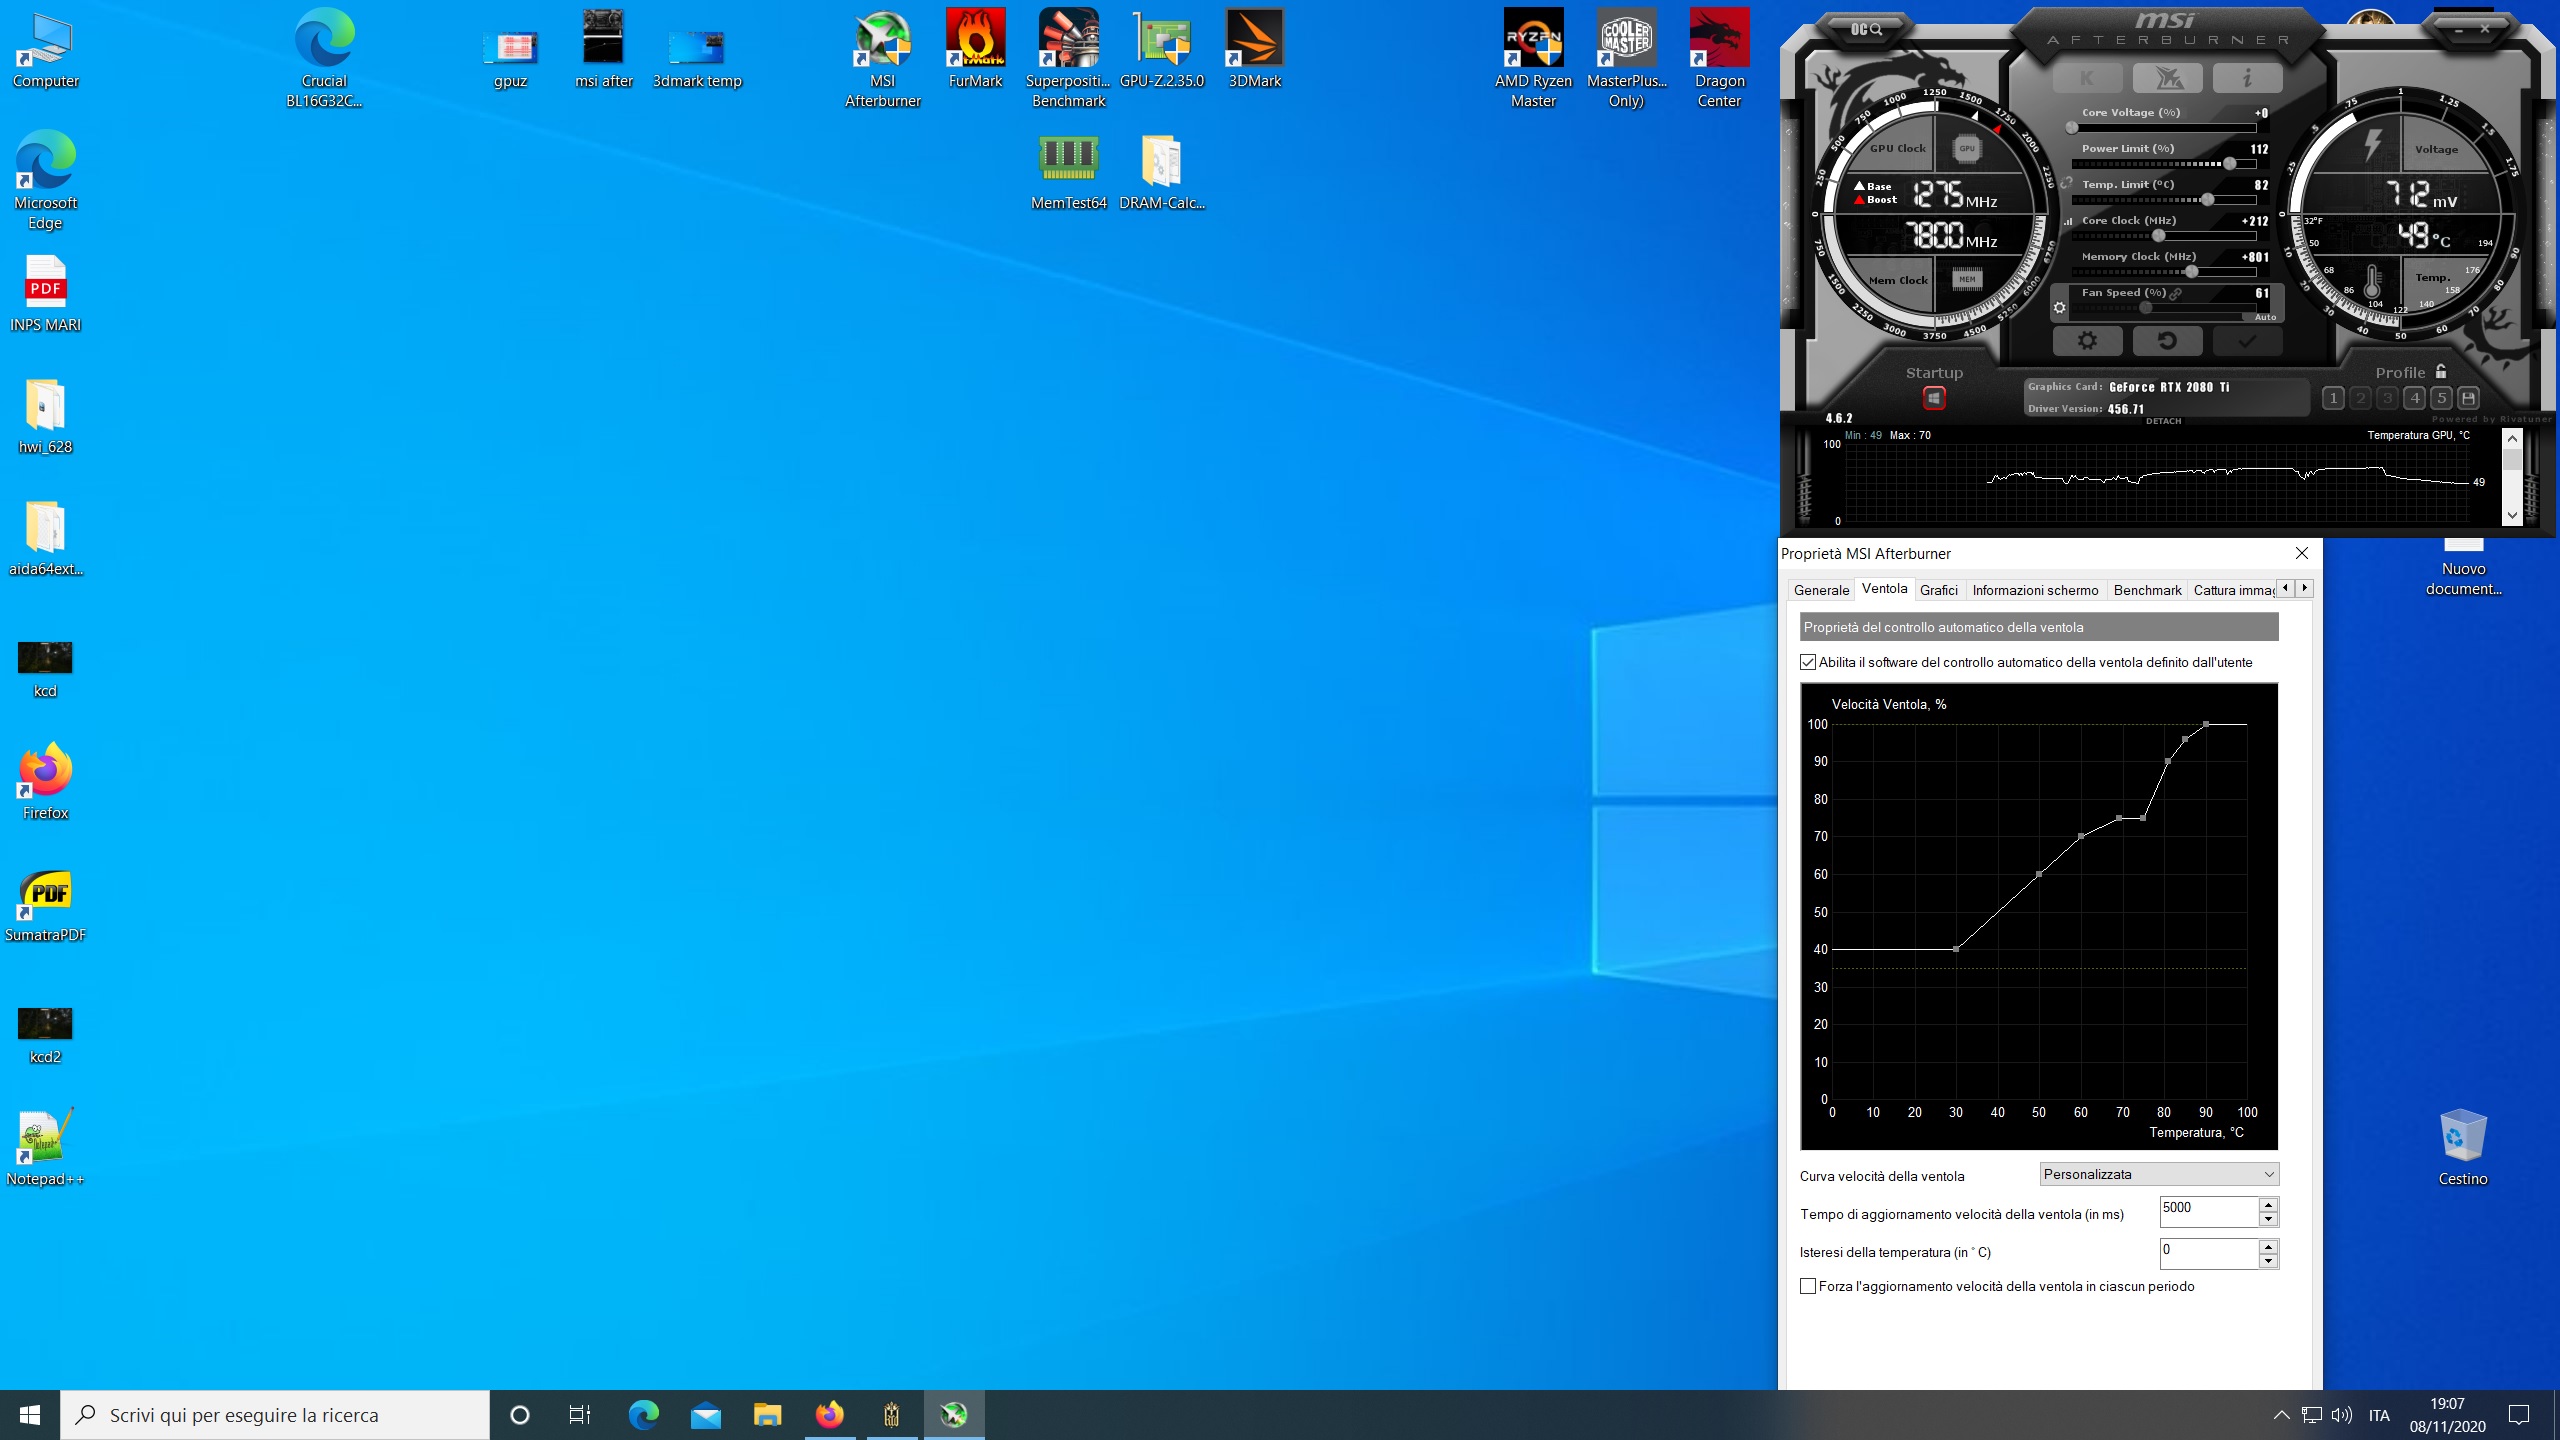The width and height of the screenshot is (2560, 1440).
Task: Adjust the Temp. Limit slider handle
Action: (x=2207, y=200)
